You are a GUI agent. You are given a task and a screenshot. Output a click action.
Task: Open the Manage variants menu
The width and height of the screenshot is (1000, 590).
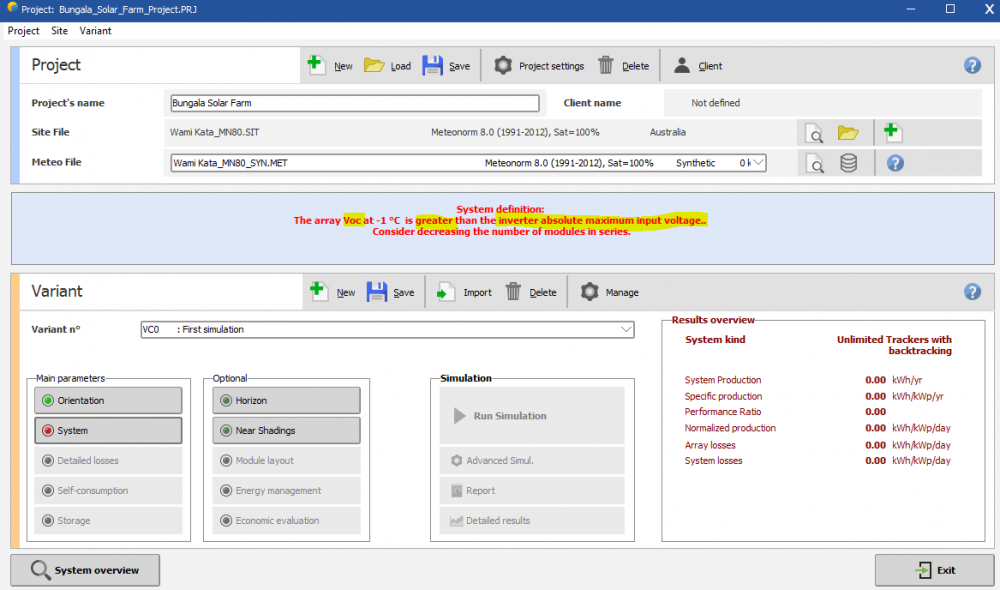pyautogui.click(x=609, y=292)
